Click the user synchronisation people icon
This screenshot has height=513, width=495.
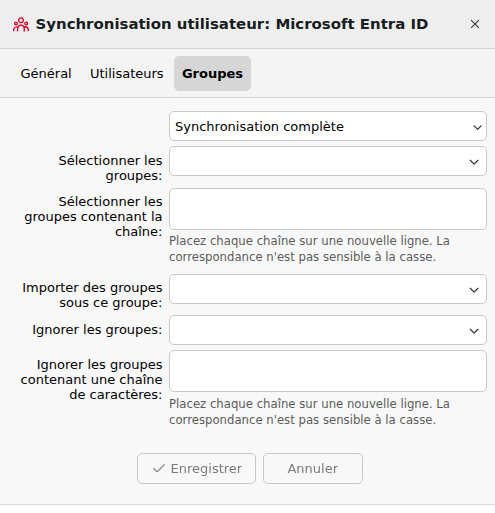(x=21, y=25)
